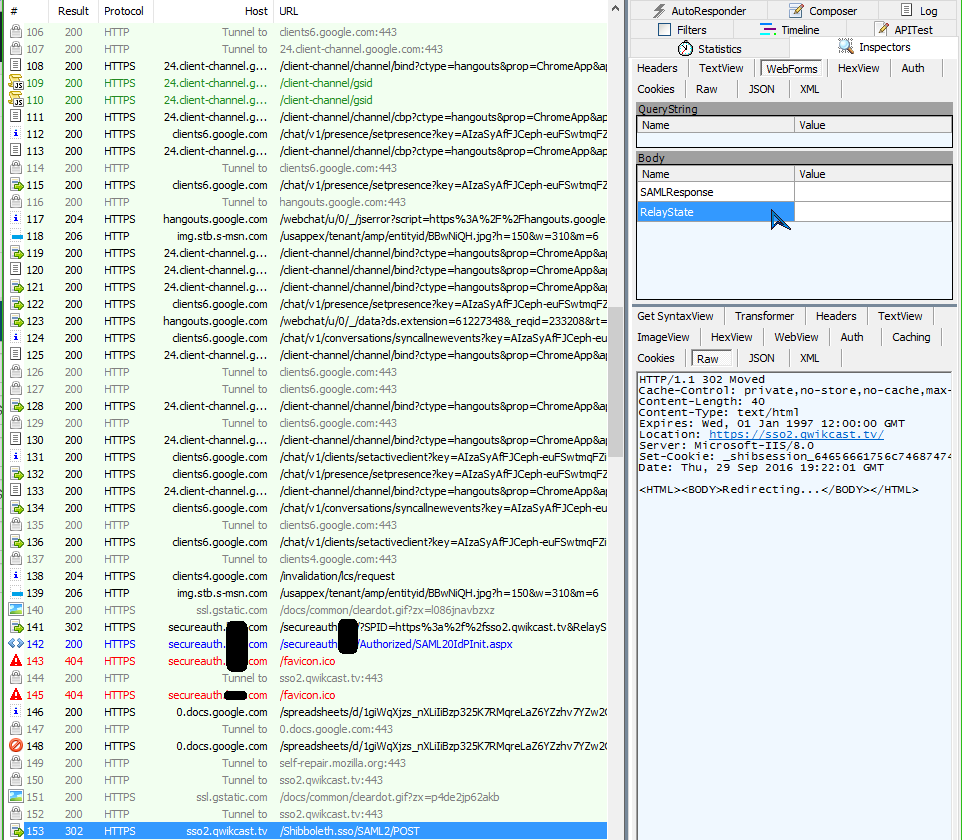
Task: Sort sessions by Protocol column header
Action: coord(124,11)
